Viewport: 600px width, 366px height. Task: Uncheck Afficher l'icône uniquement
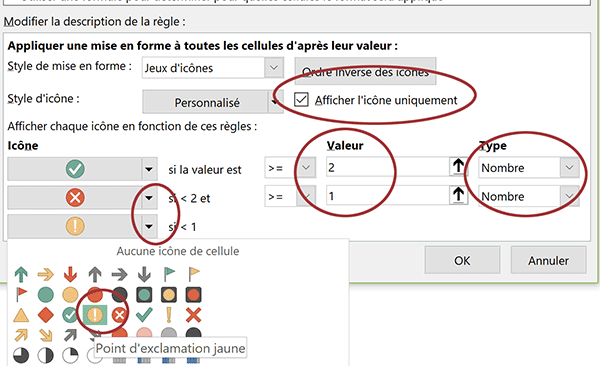point(301,100)
